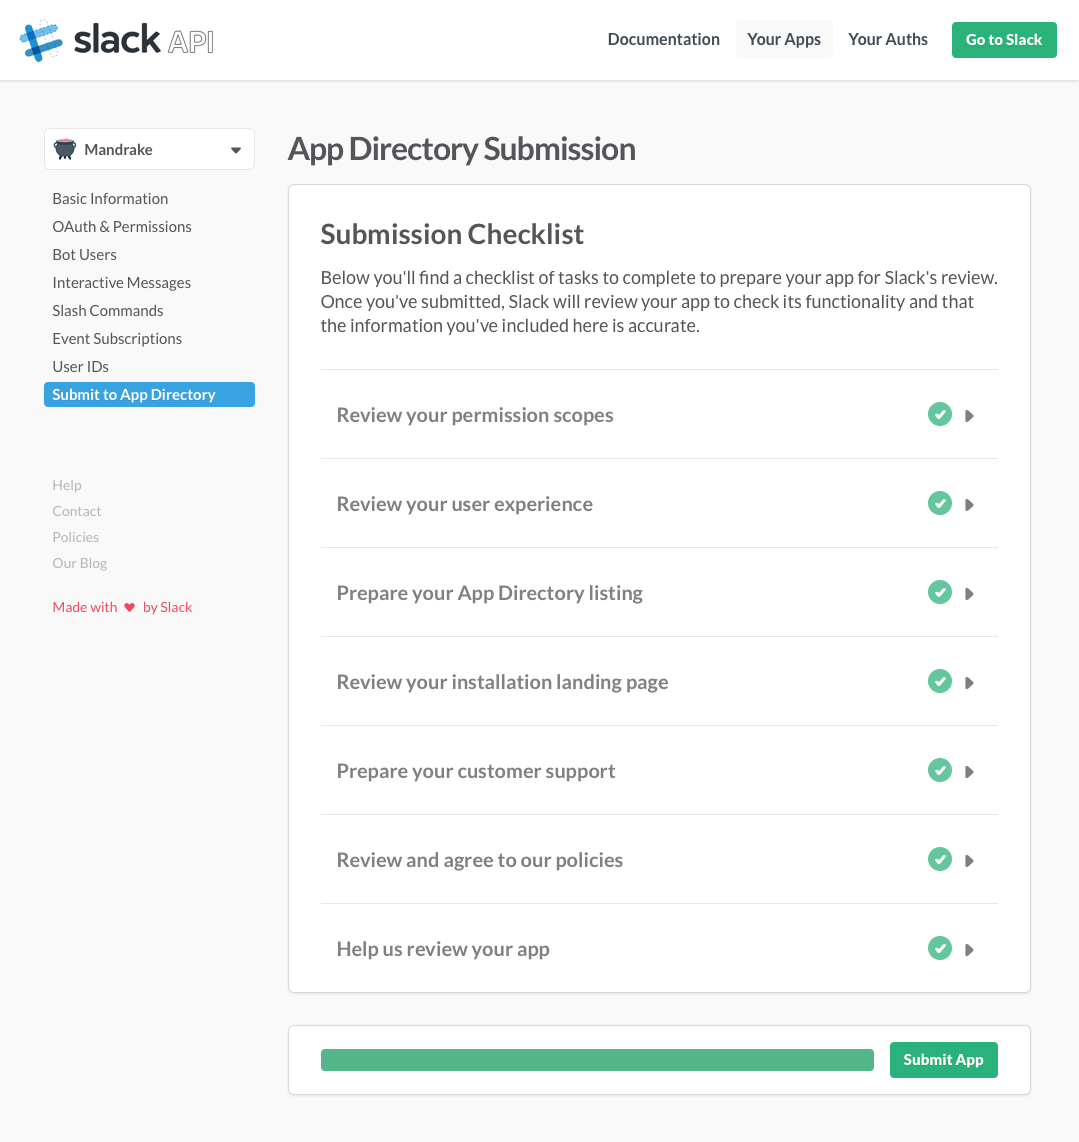Click the green submission progress bar
Screen dimensions: 1079x1142
(x=597, y=1060)
